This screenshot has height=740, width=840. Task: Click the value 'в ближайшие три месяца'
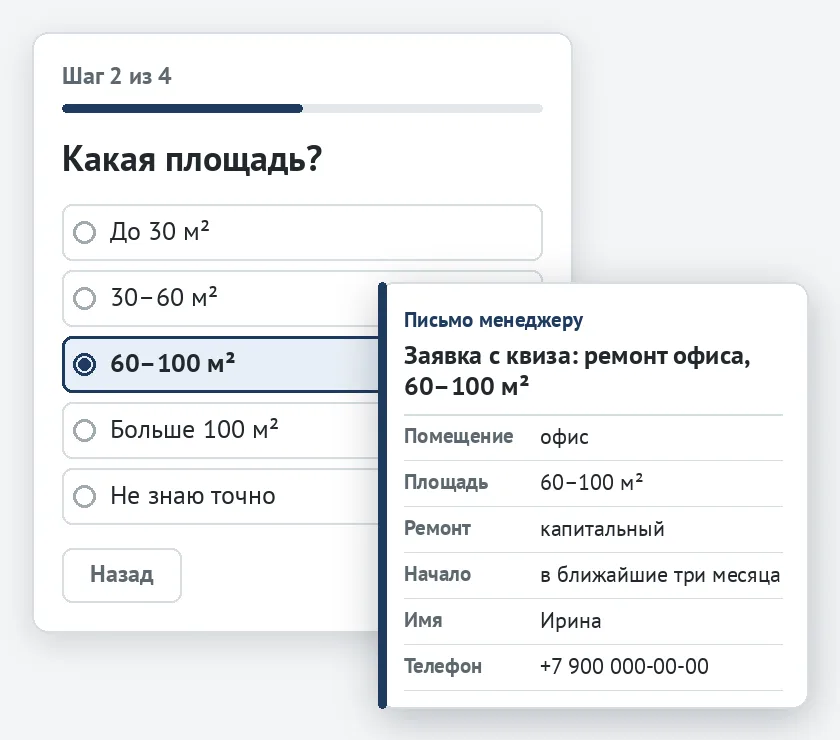(x=660, y=575)
